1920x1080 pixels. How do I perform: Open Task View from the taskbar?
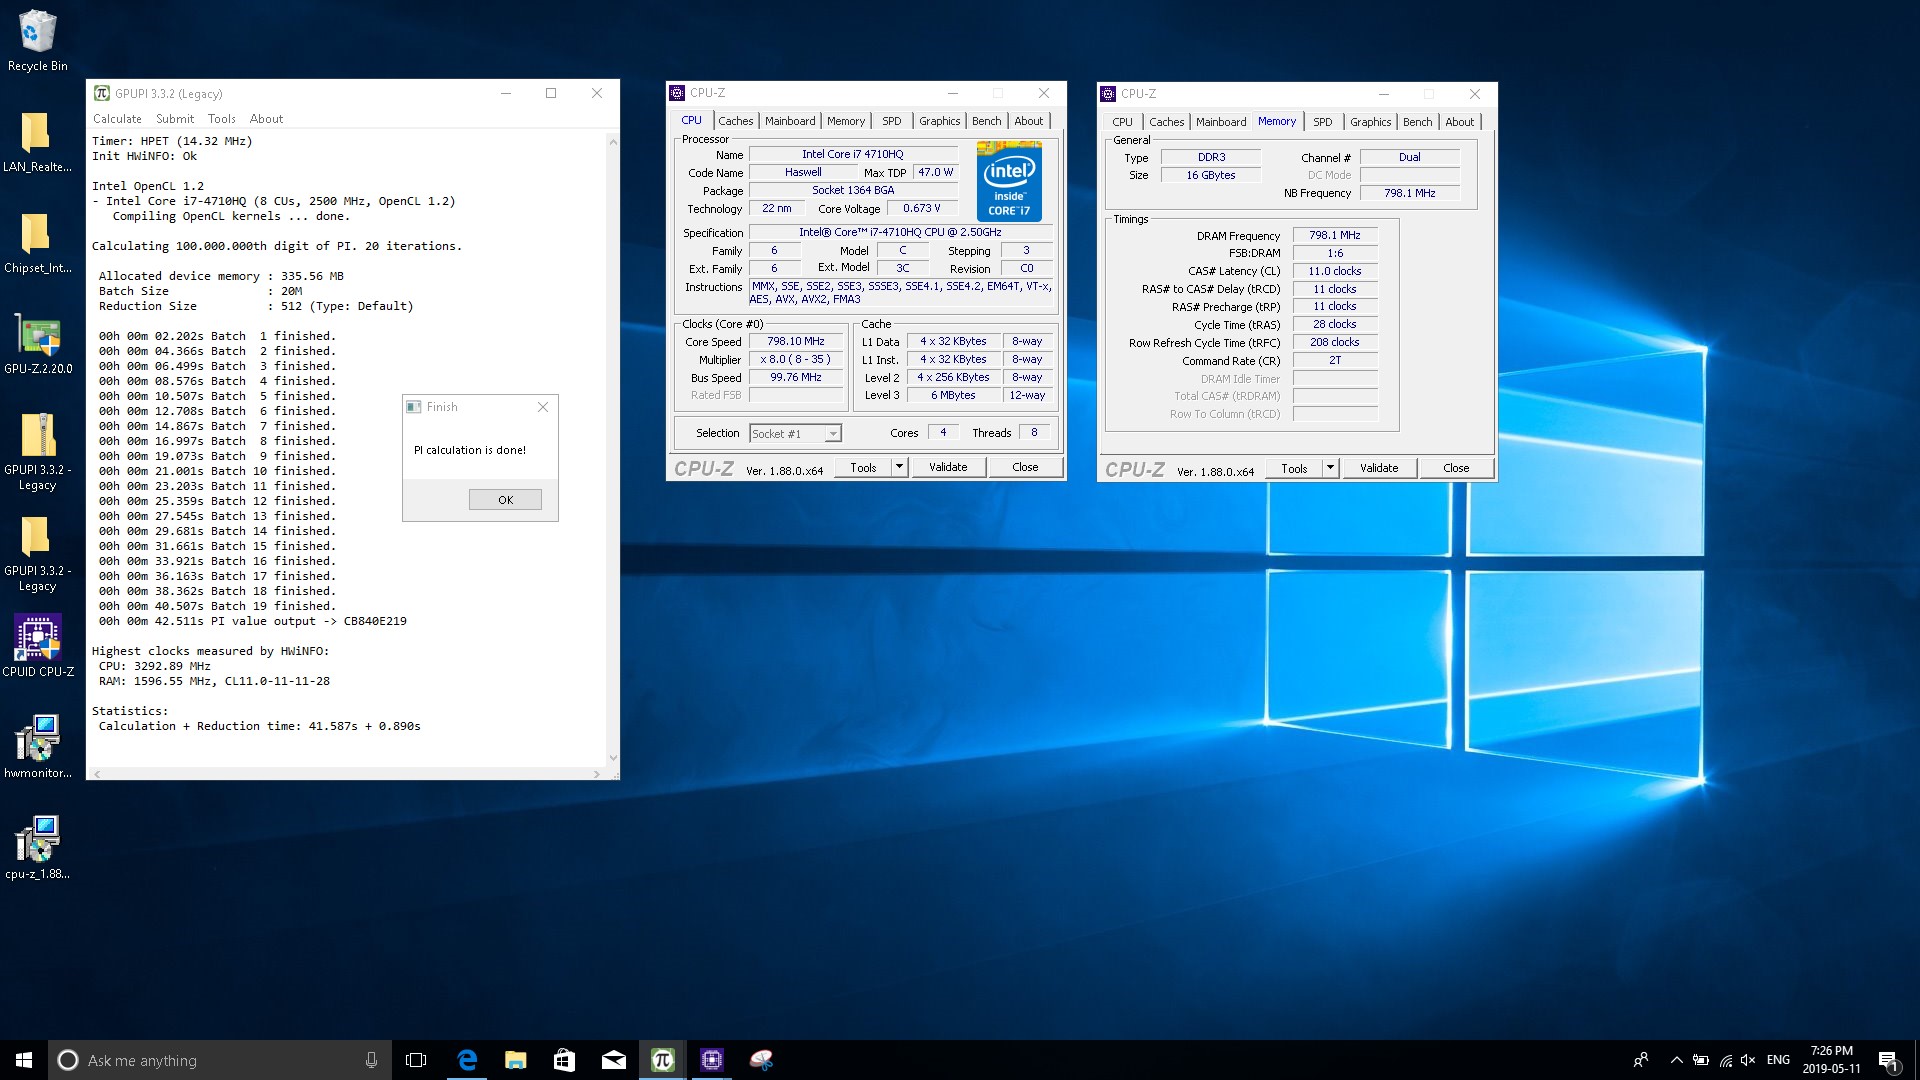click(x=416, y=1060)
